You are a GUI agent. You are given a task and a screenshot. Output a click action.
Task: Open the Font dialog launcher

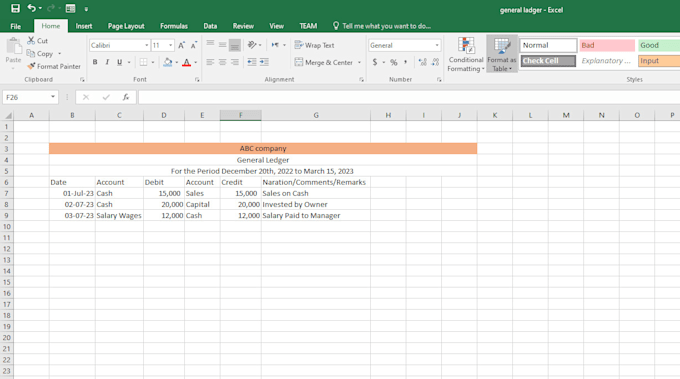[197, 80]
